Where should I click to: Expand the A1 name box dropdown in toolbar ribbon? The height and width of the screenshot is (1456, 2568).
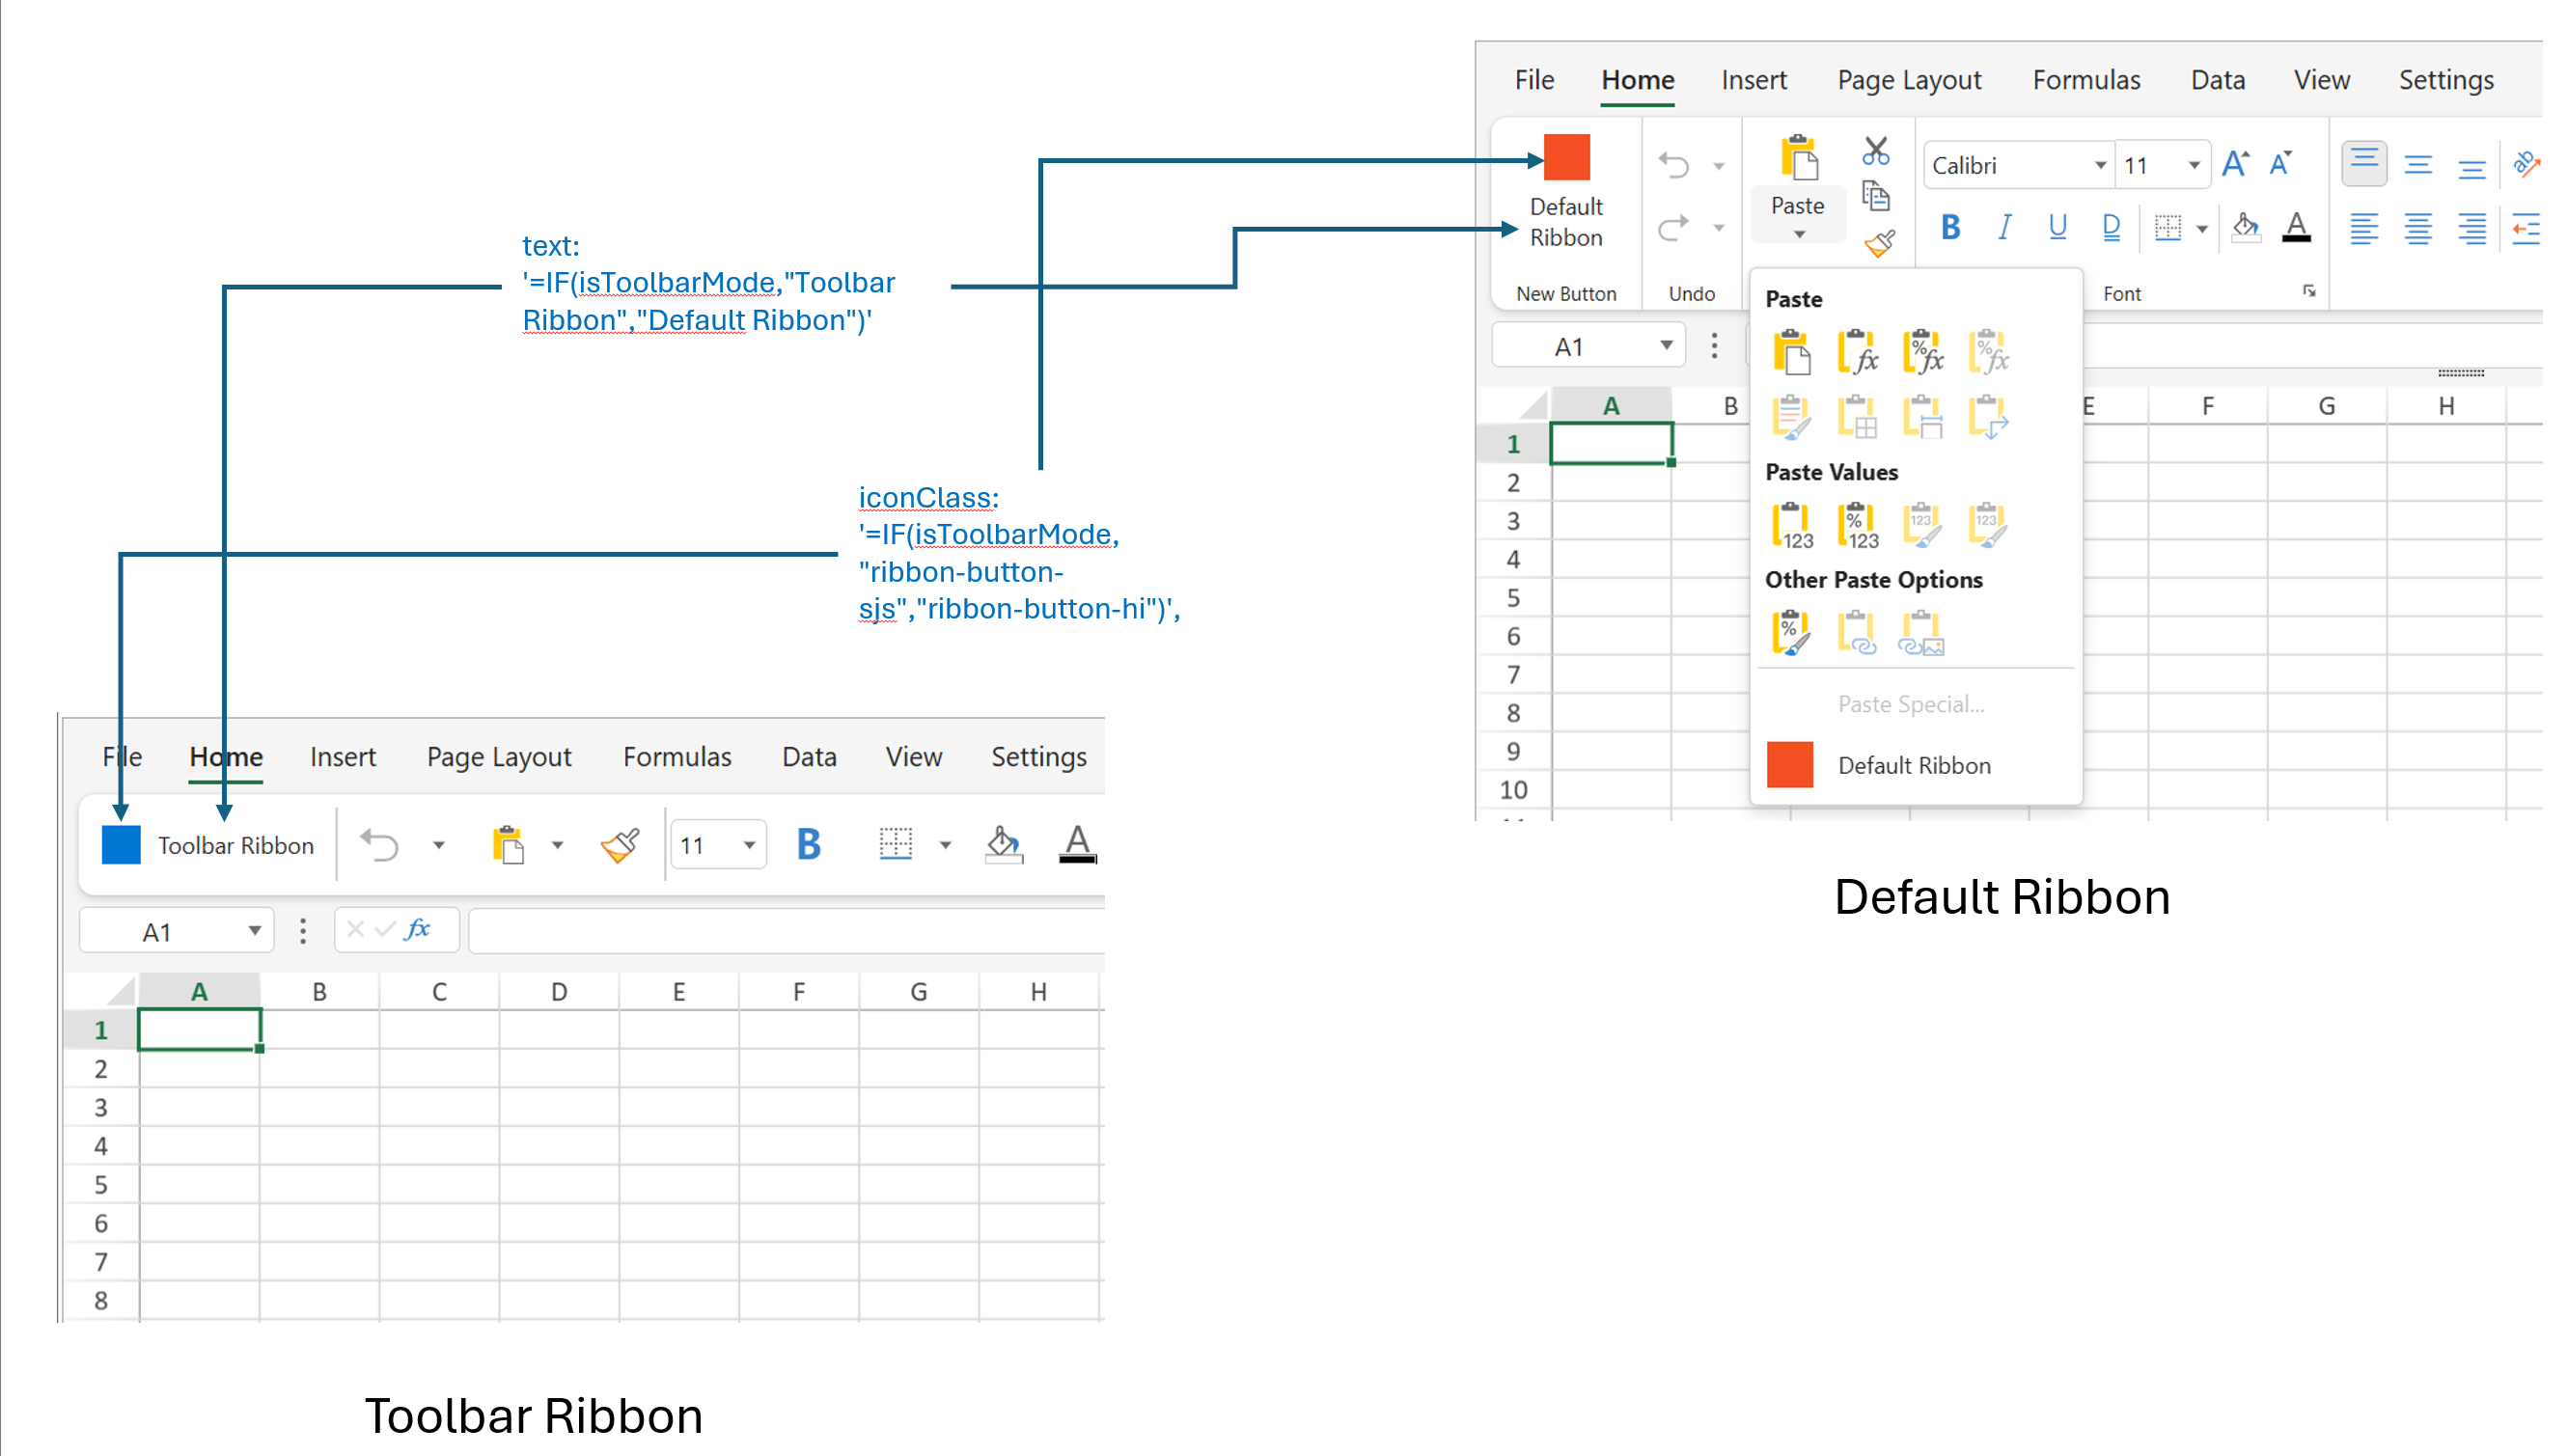pos(255,931)
